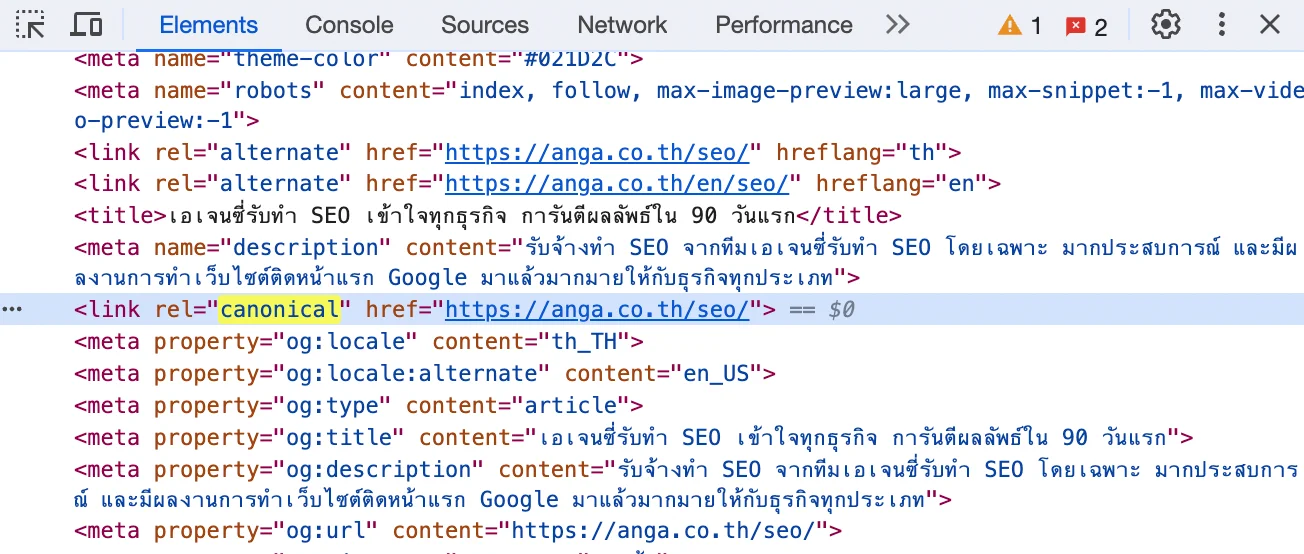This screenshot has width=1304, height=554.
Task: Click the warnings count badge showing 1
Action: (1019, 26)
